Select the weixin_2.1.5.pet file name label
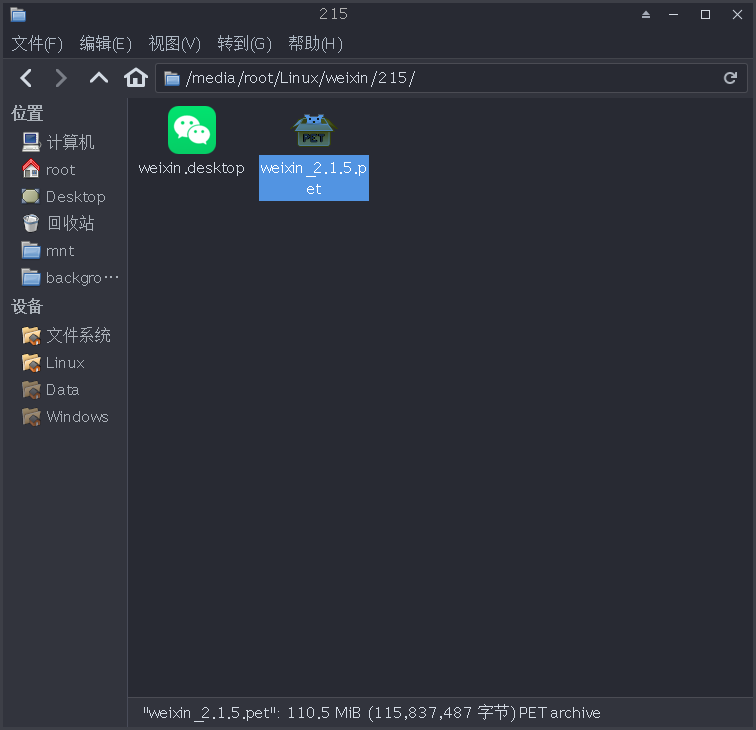The width and height of the screenshot is (756, 730). tap(314, 178)
